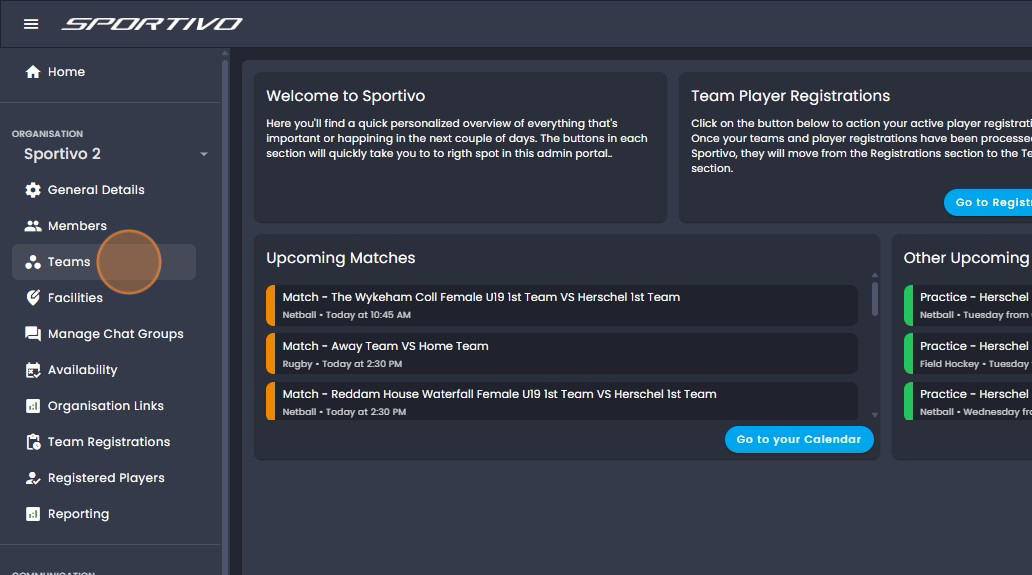1032x575 pixels.
Task: Click the ORGANISATION section label
Action: pos(47,134)
